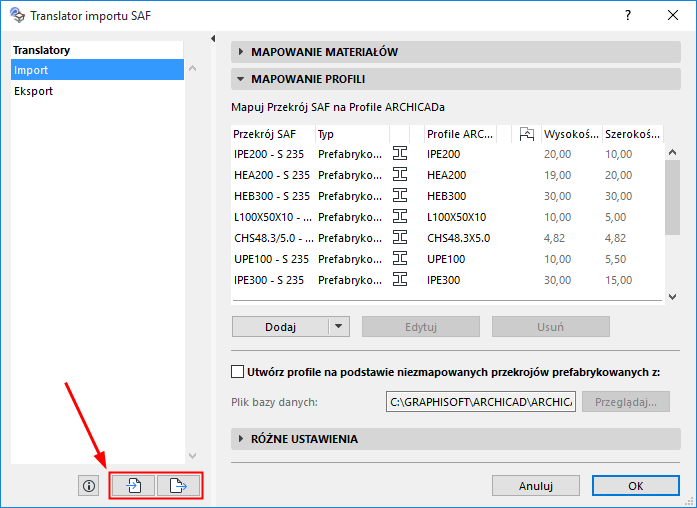Click the profile icon in HEB300 row
The height and width of the screenshot is (508, 697).
[400, 196]
